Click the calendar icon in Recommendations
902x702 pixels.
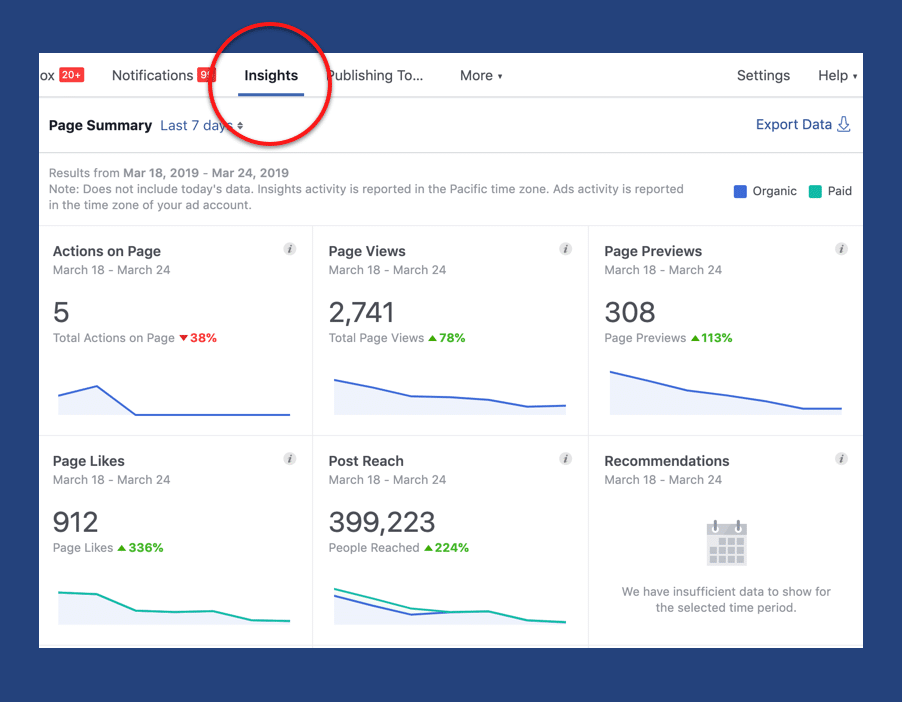[727, 543]
